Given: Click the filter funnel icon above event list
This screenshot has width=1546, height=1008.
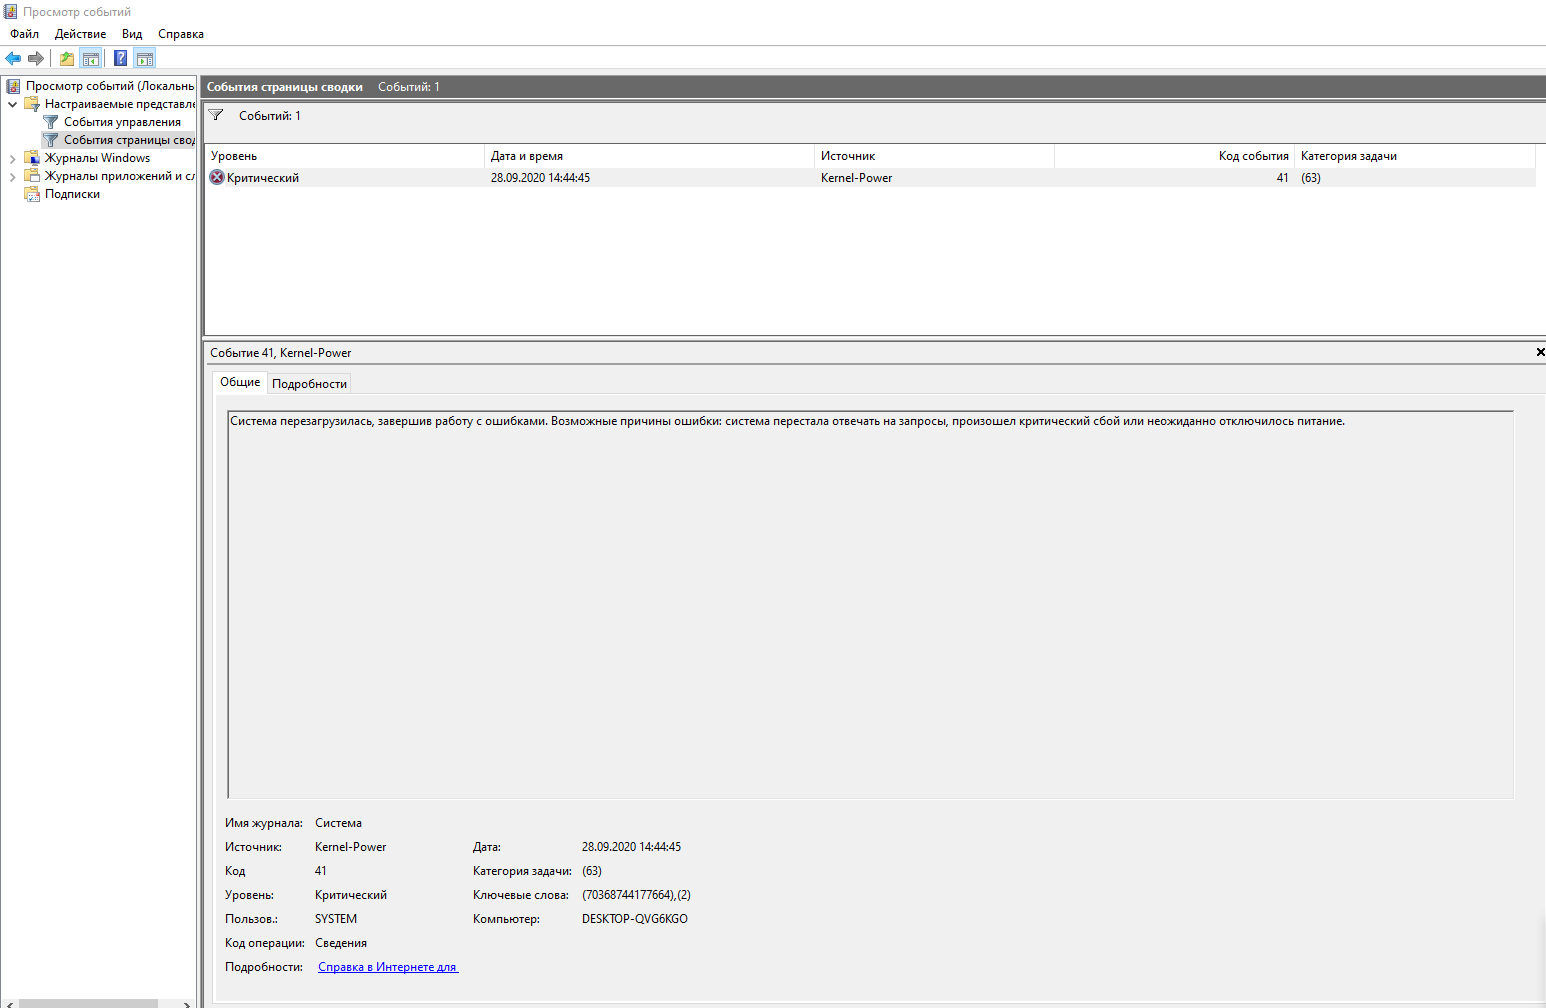Looking at the screenshot, I should 216,116.
